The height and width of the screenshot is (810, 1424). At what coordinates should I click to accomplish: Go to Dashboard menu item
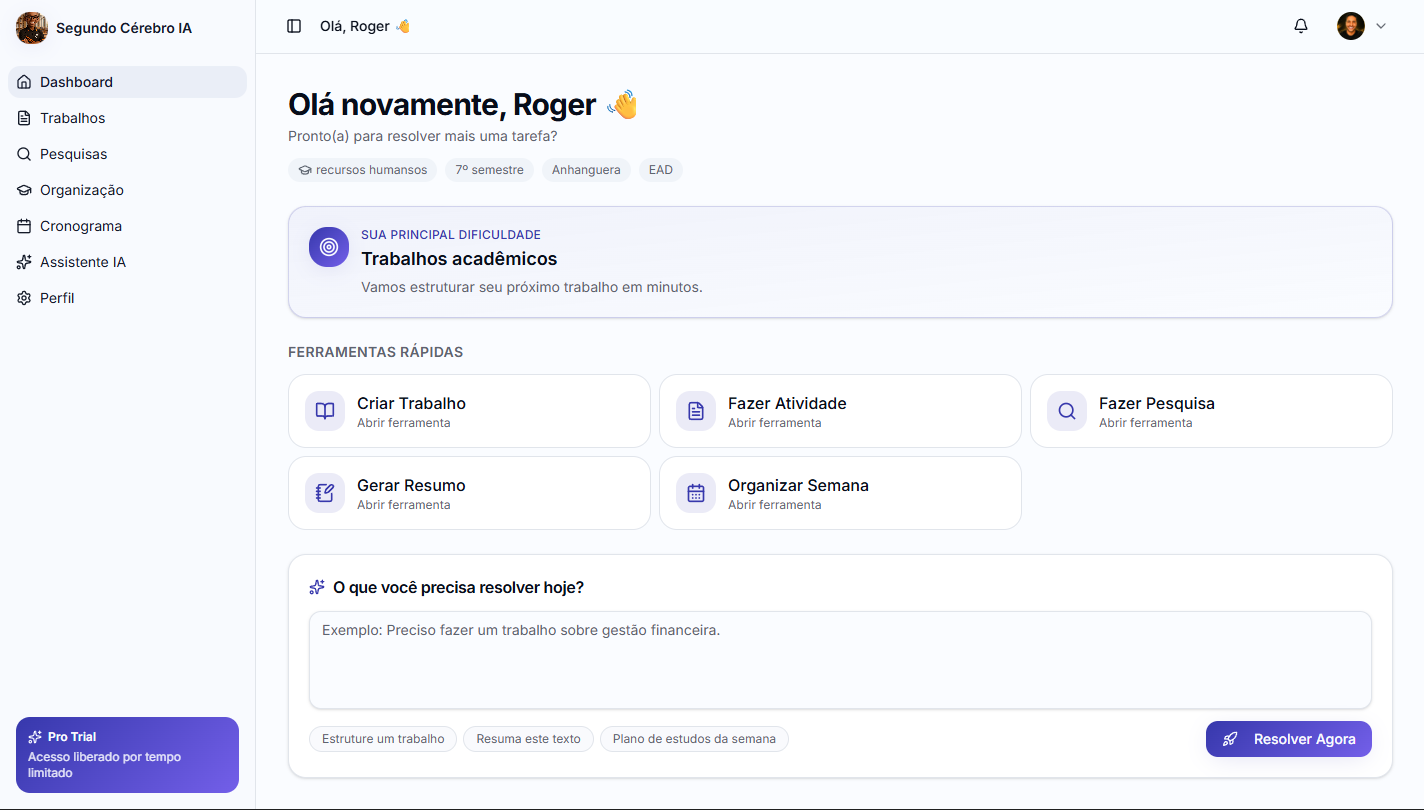click(127, 82)
